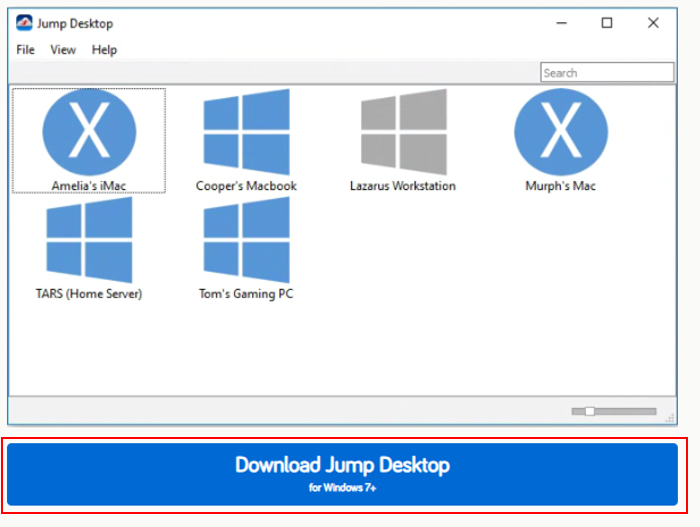Open Cooper's Macbook Windows icon
Viewport: 700px width, 527px height.
pyautogui.click(x=246, y=132)
